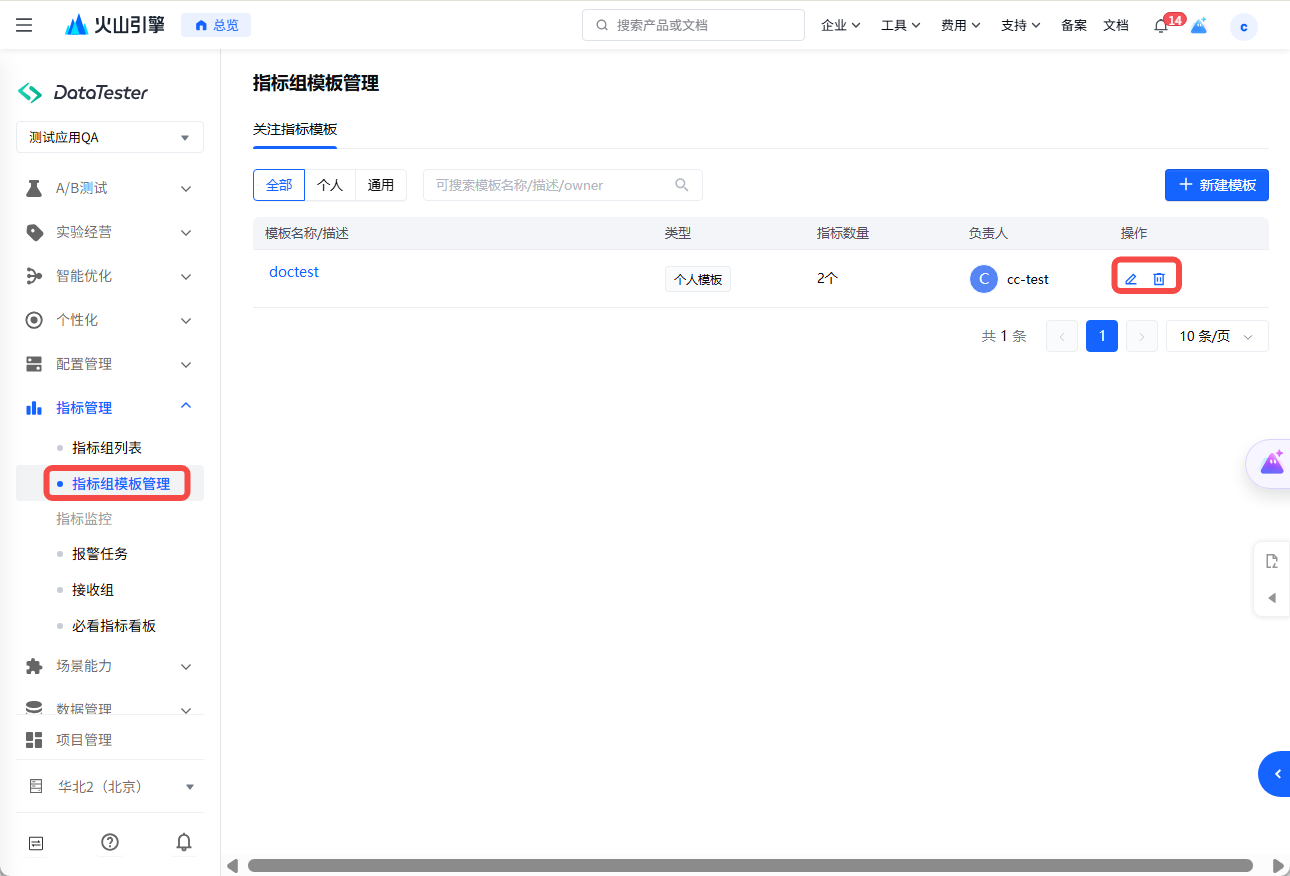Filter templates by 通用
Viewport: 1290px width, 876px height.
tap(381, 185)
